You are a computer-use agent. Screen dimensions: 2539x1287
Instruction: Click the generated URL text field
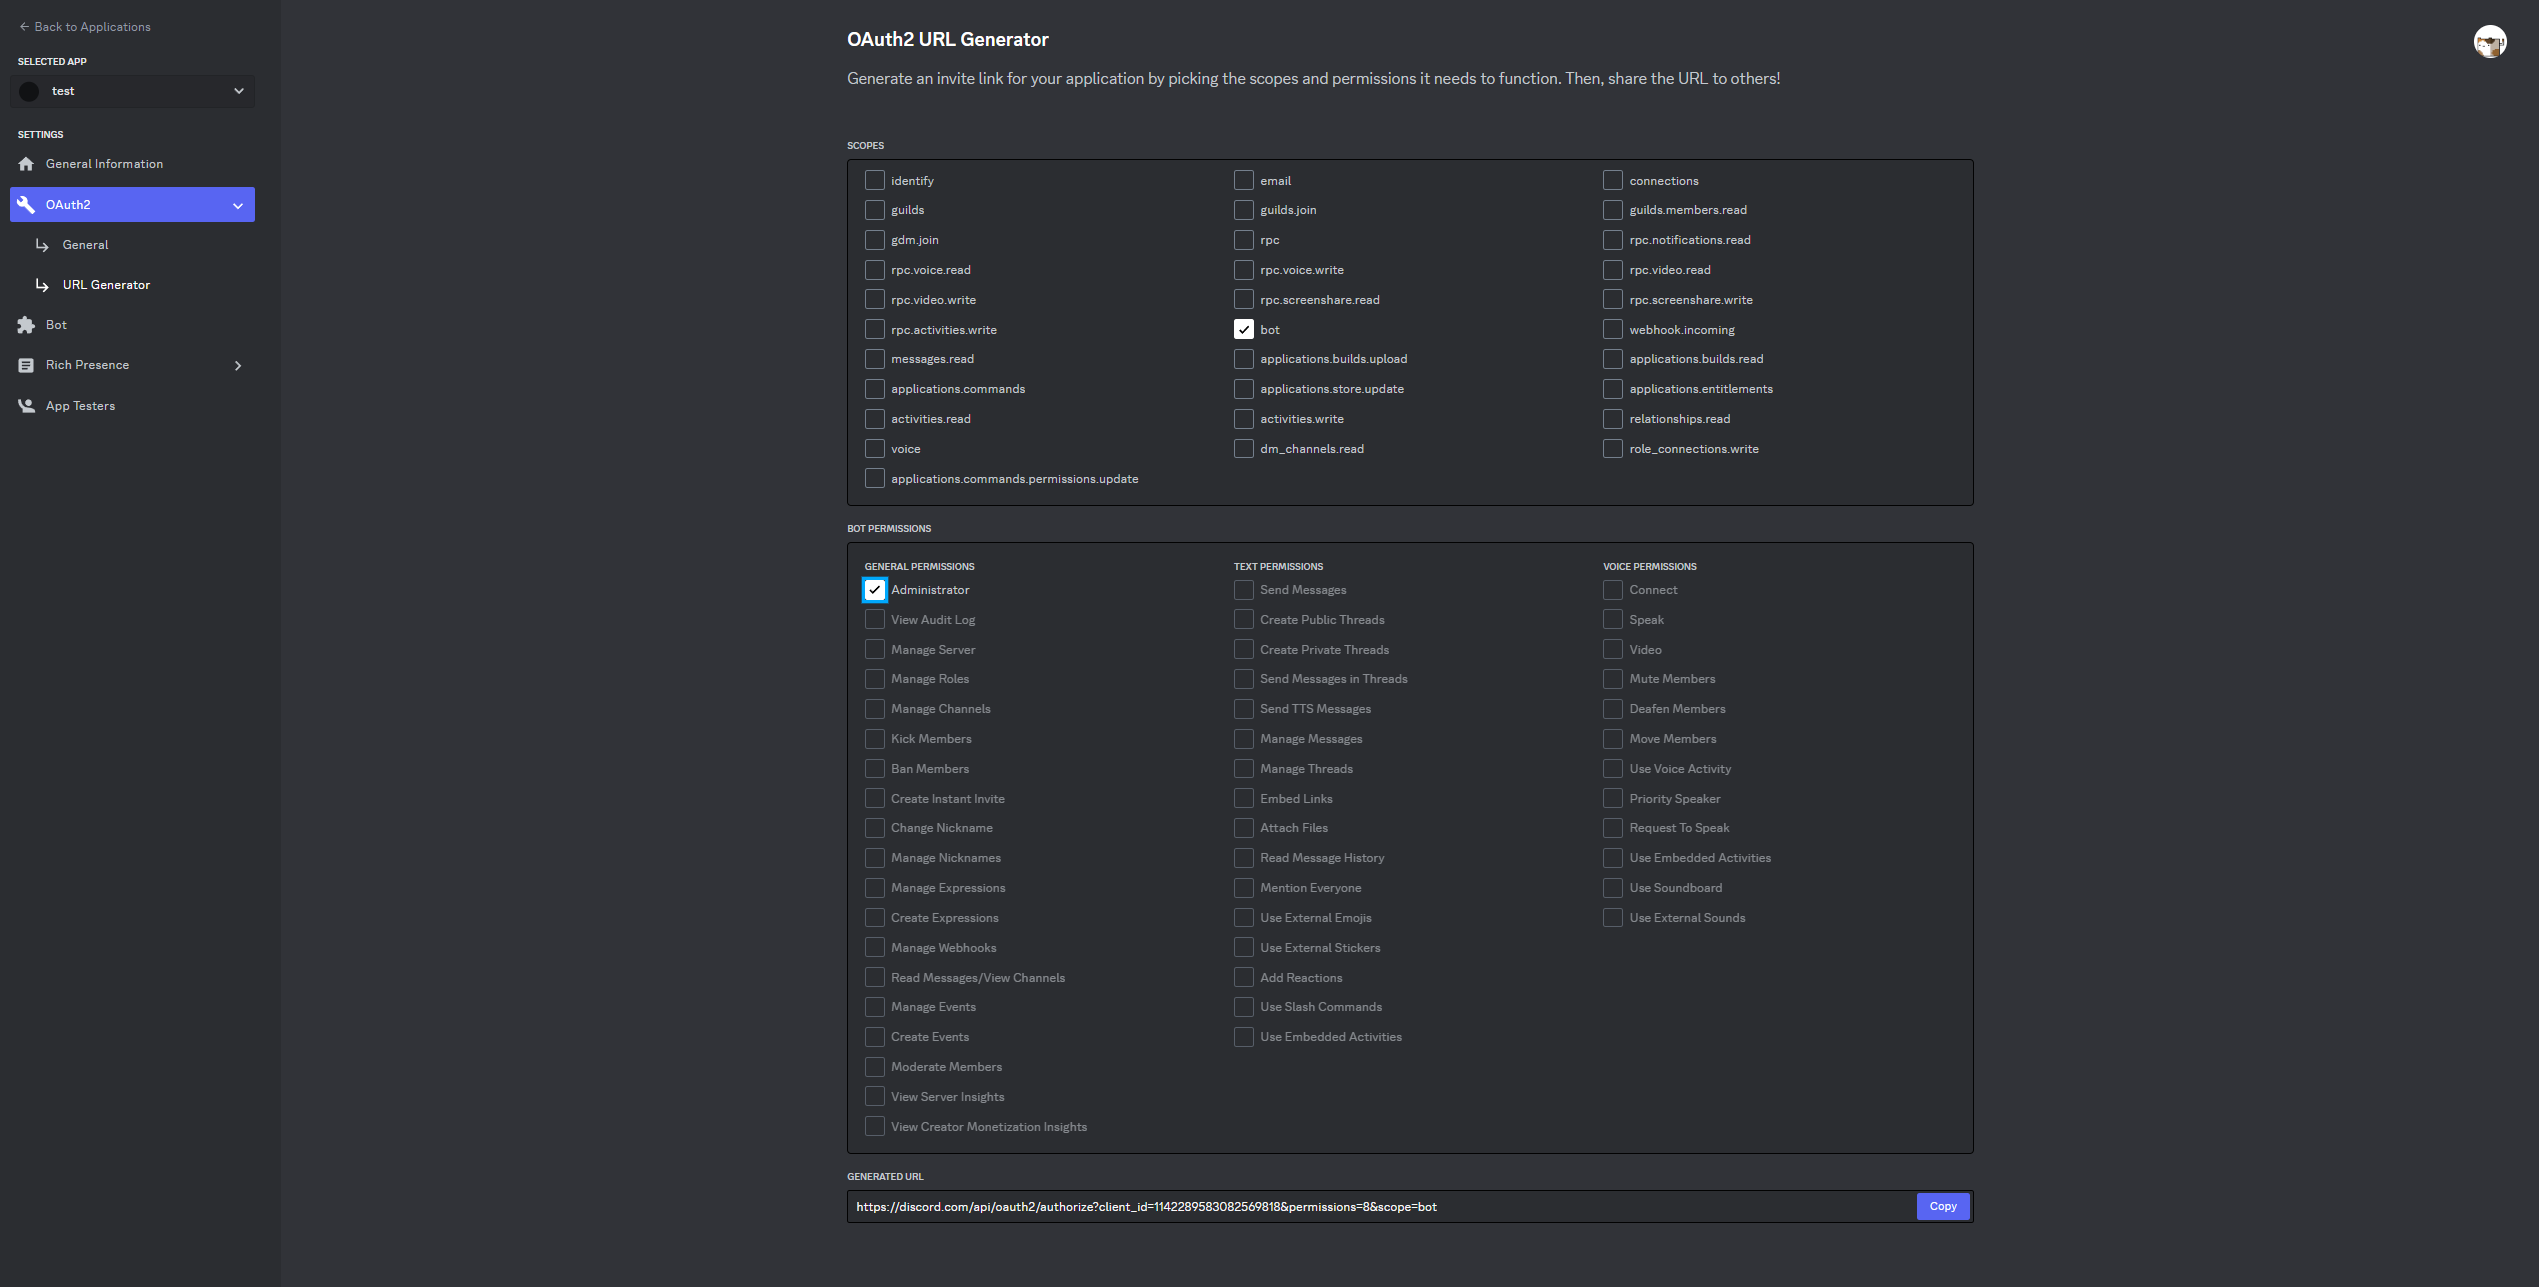(x=1380, y=1207)
